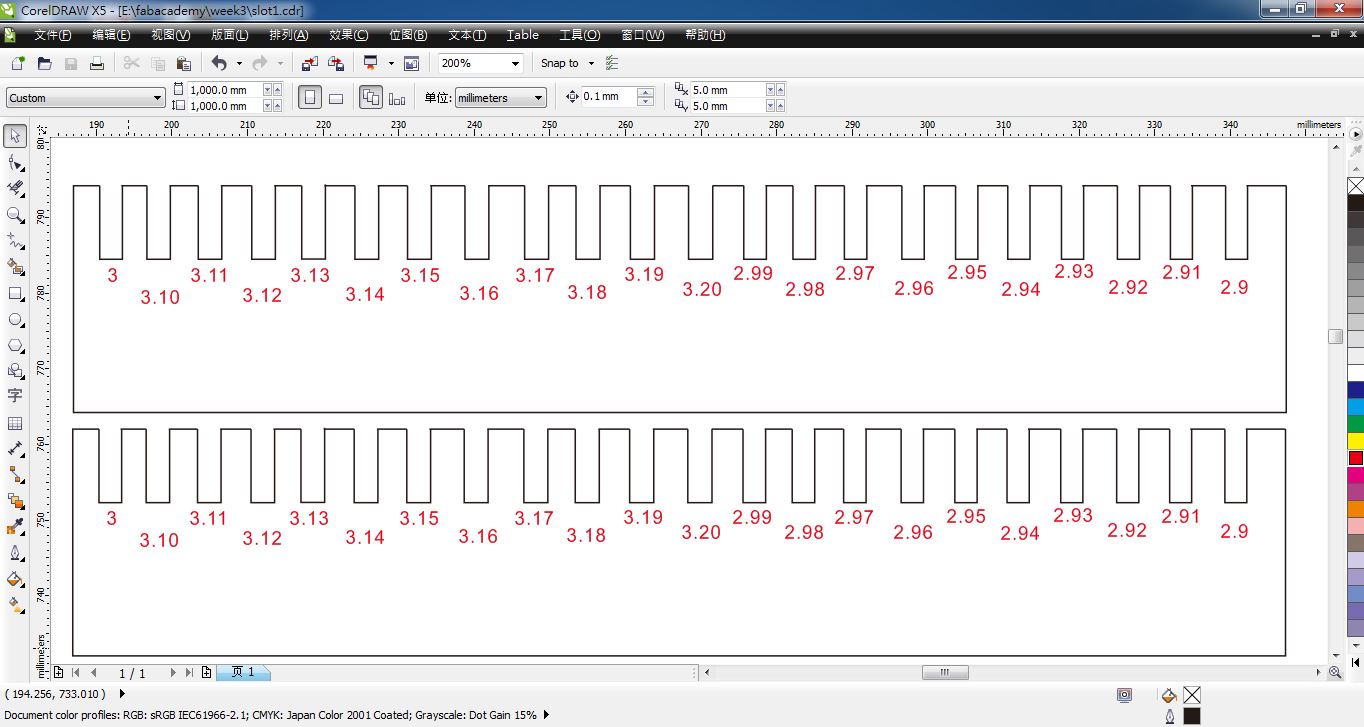The width and height of the screenshot is (1364, 727).
Task: Open the zoom navigator icon
Action: [x=1335, y=673]
